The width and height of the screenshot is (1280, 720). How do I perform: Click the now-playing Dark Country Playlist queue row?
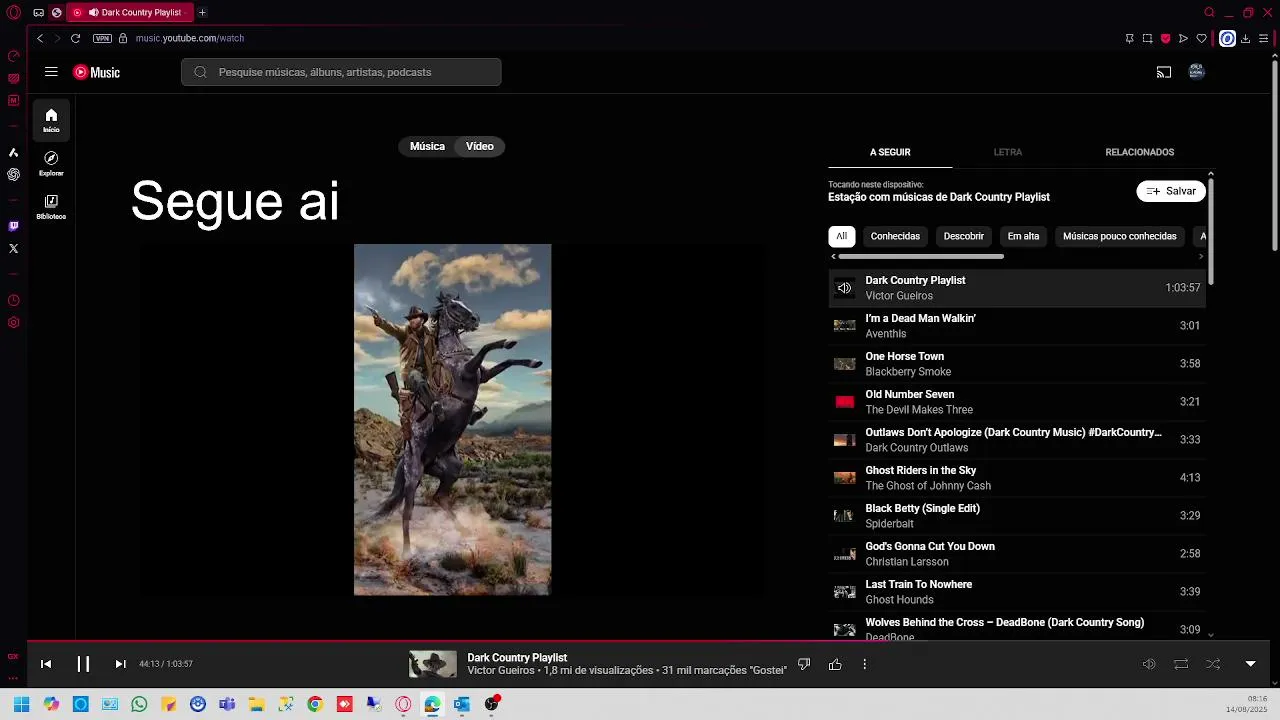tap(1017, 288)
